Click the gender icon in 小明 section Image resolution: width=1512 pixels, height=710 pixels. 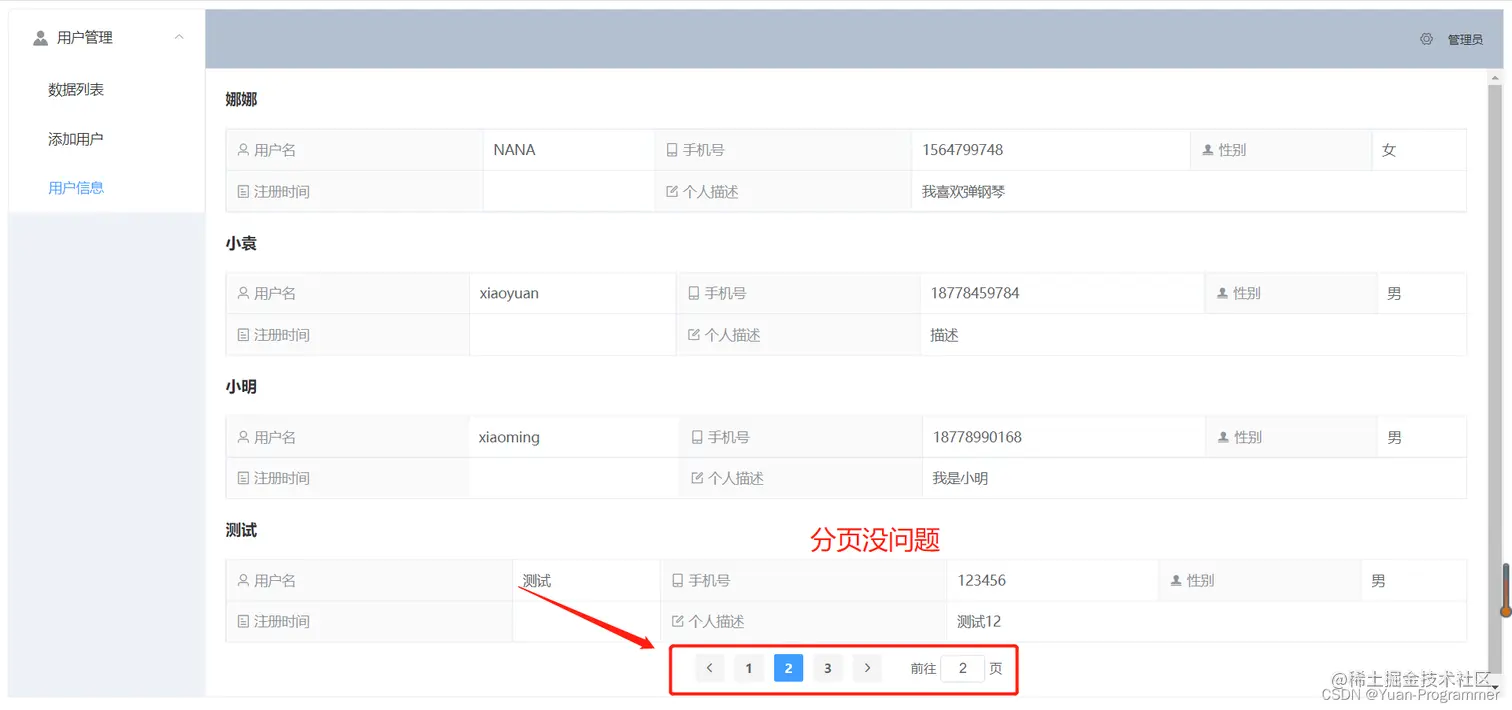[x=1223, y=437]
